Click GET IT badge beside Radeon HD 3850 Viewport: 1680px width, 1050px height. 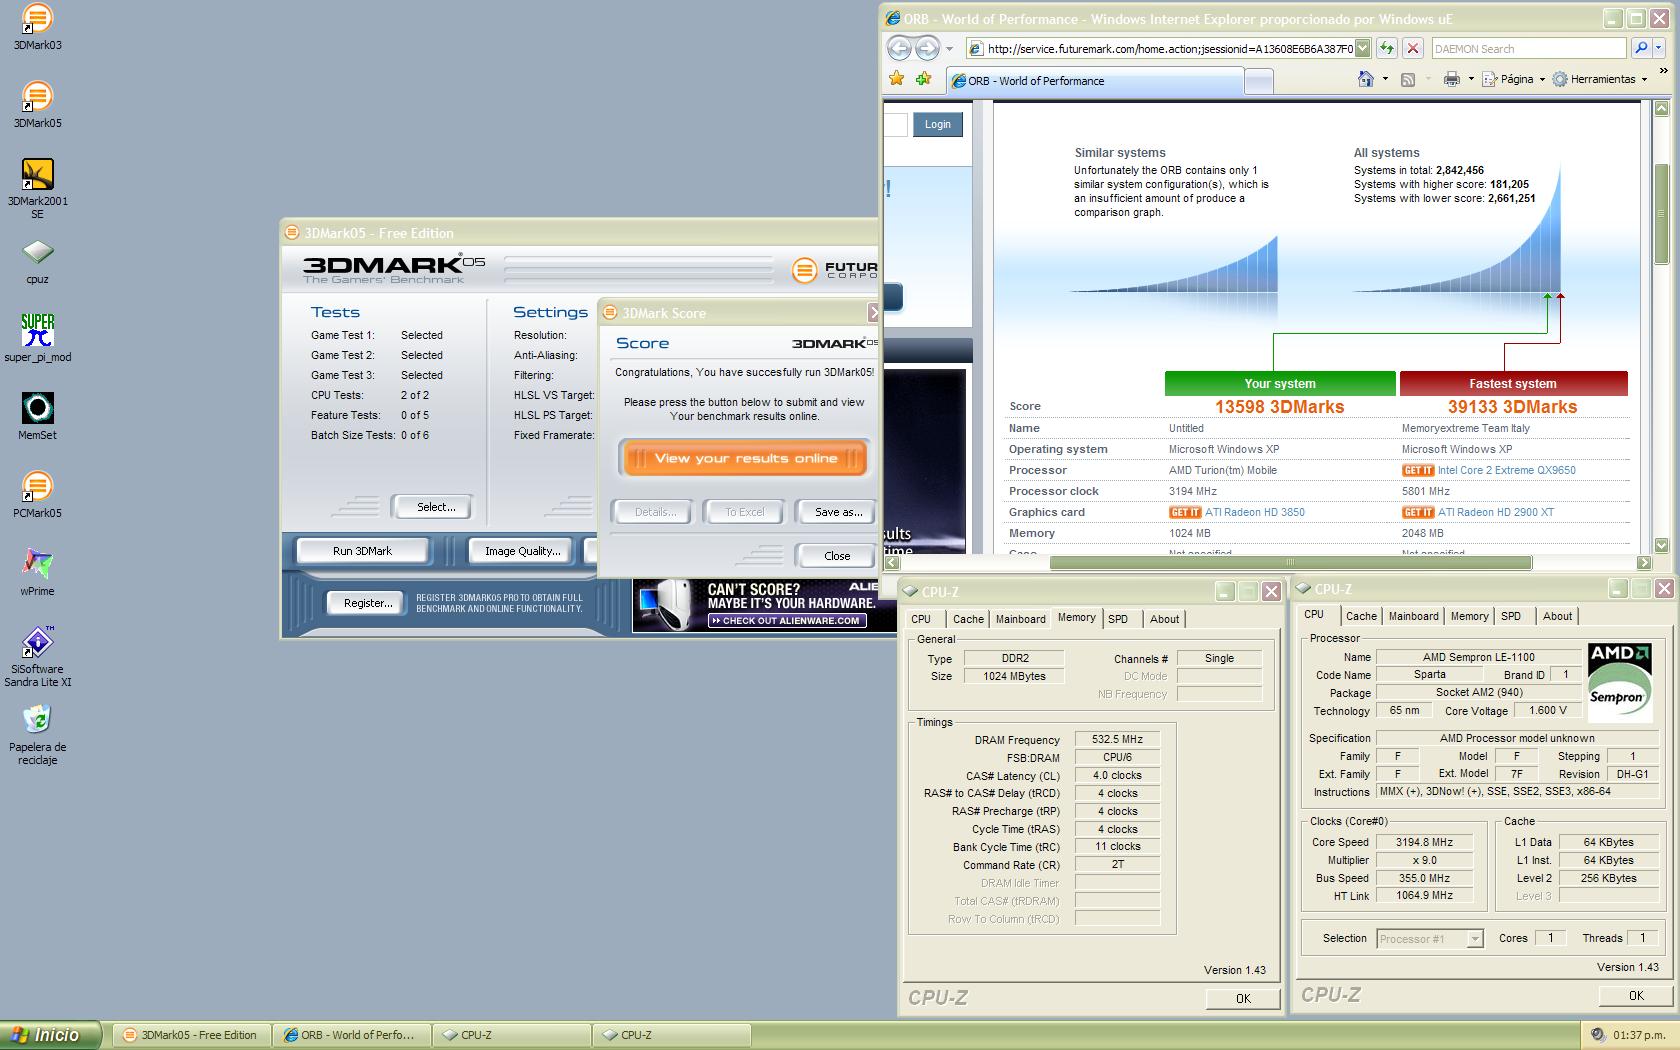[1185, 512]
